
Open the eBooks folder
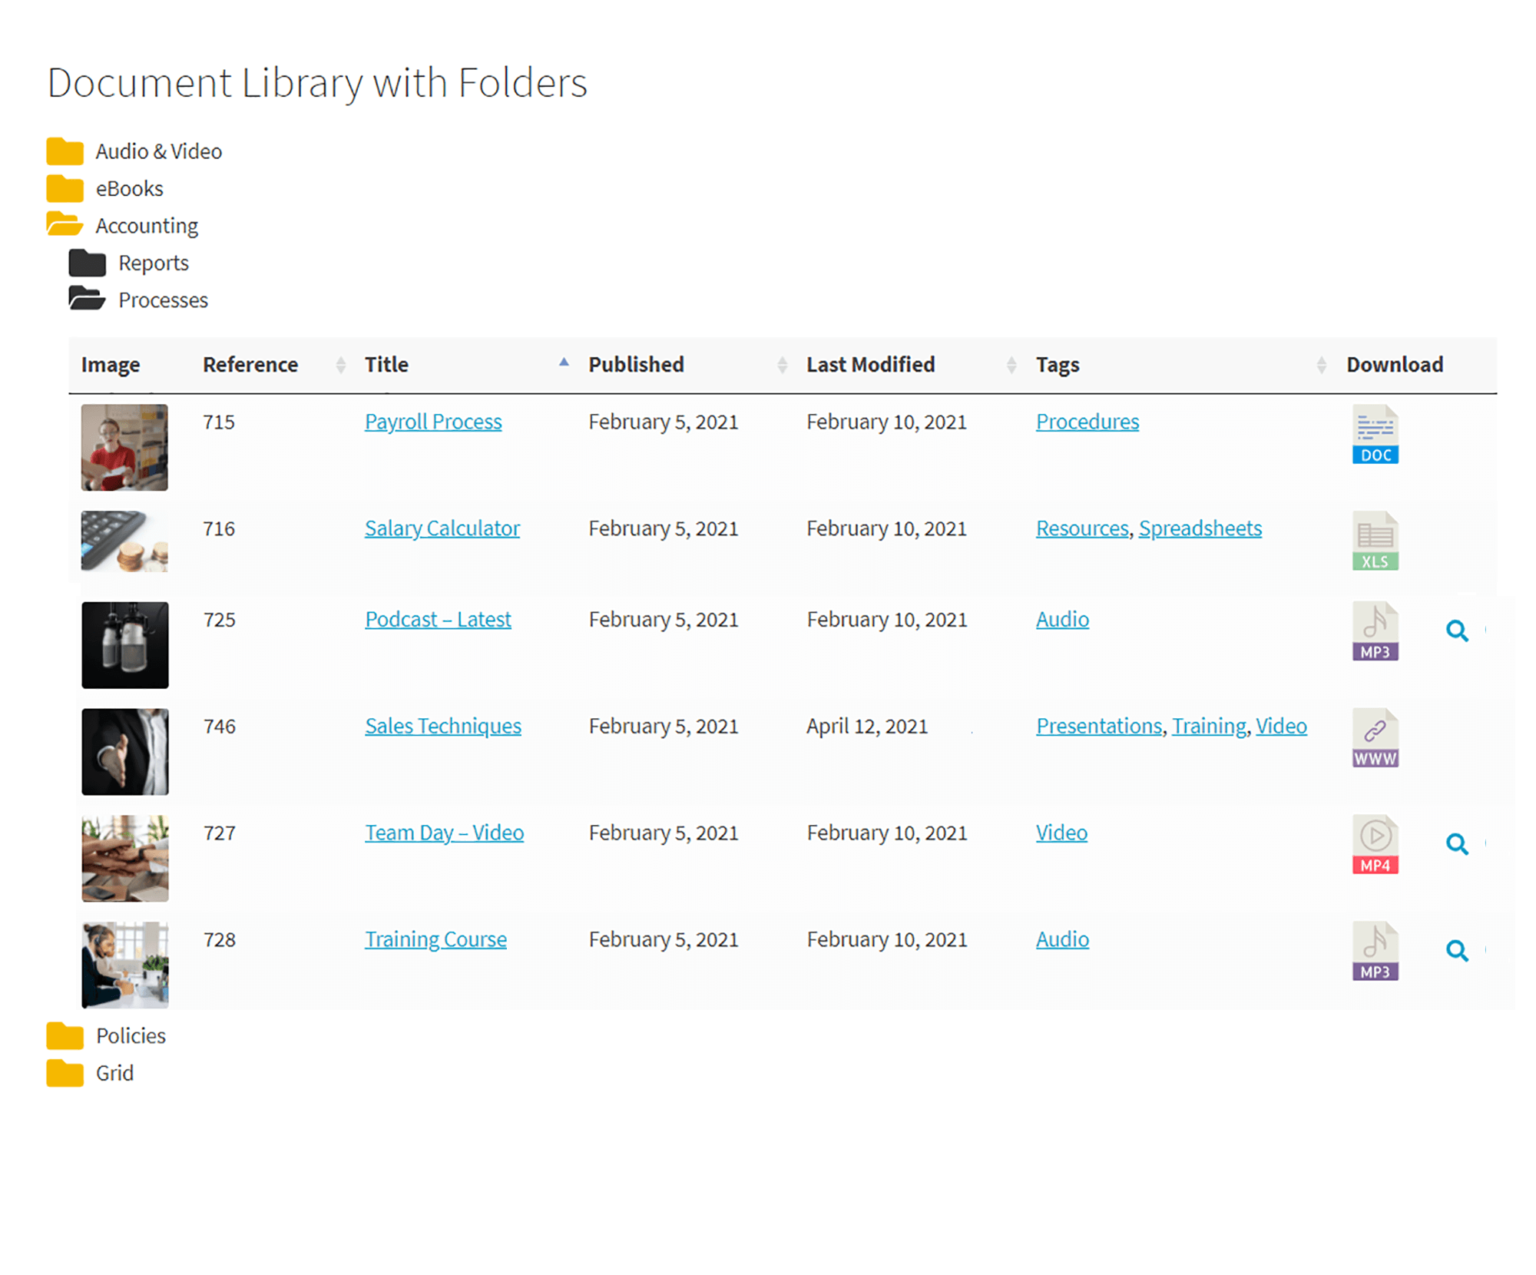tap(129, 188)
